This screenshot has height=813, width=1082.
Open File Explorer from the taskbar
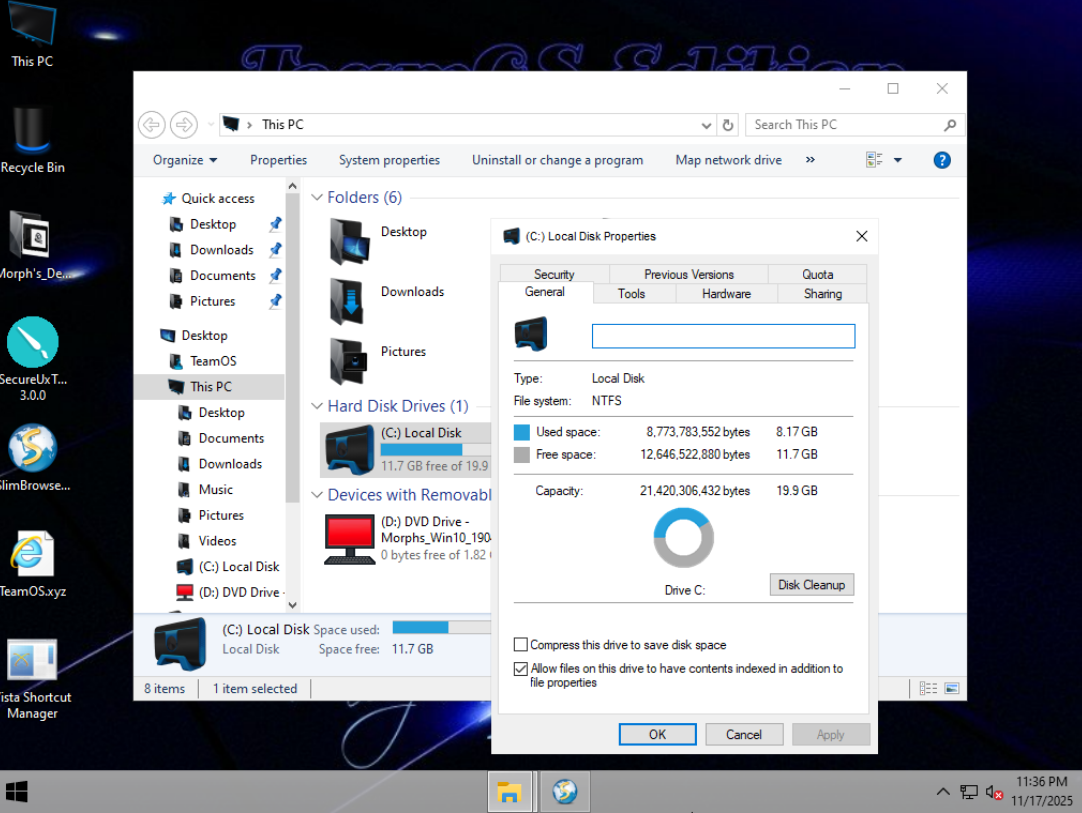(x=510, y=792)
